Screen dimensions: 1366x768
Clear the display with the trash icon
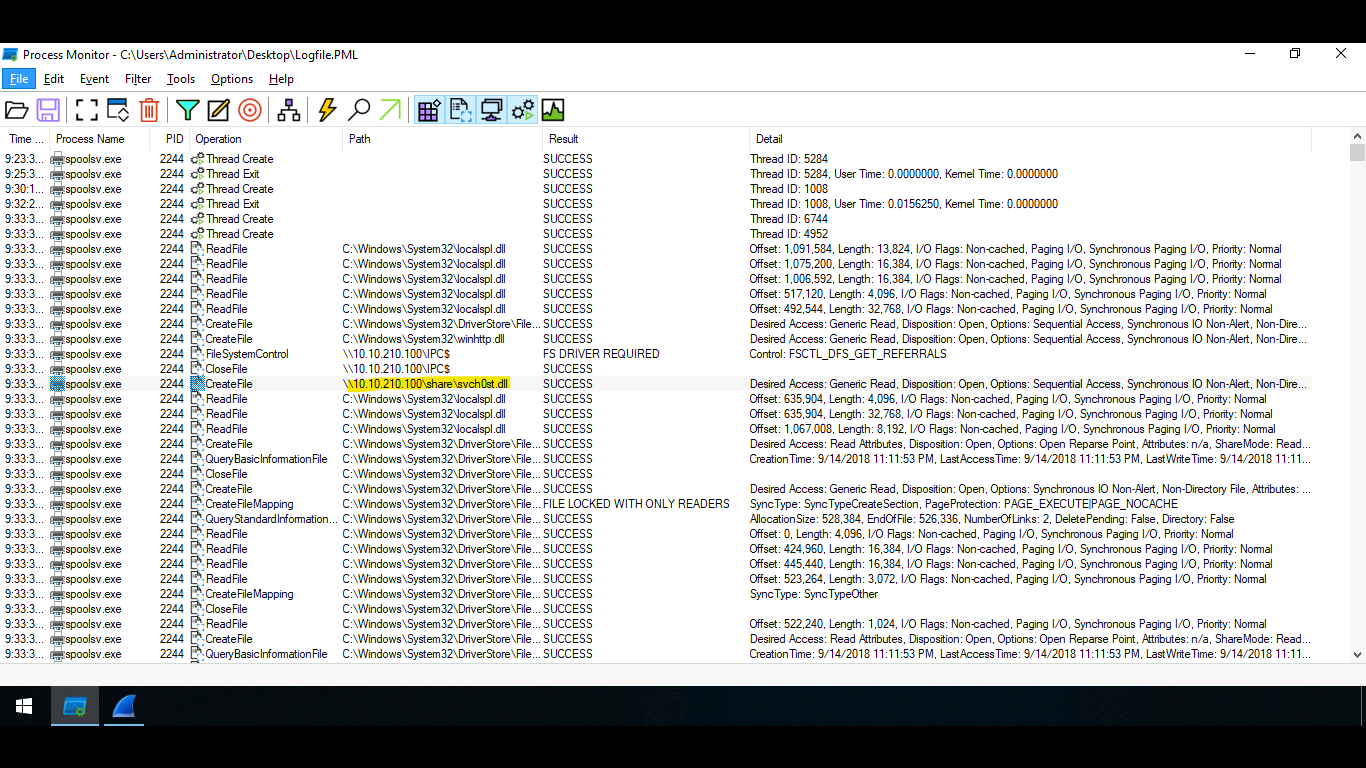(149, 110)
